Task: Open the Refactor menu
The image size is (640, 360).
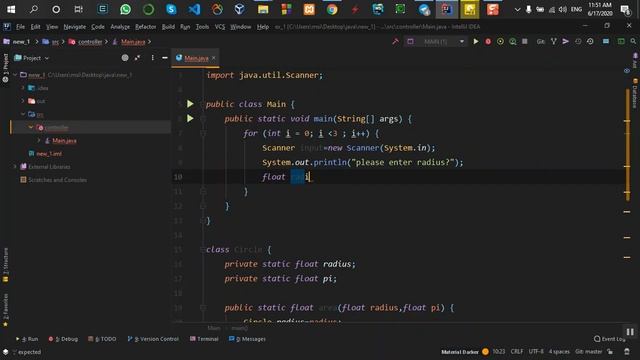Action: pos(146,27)
